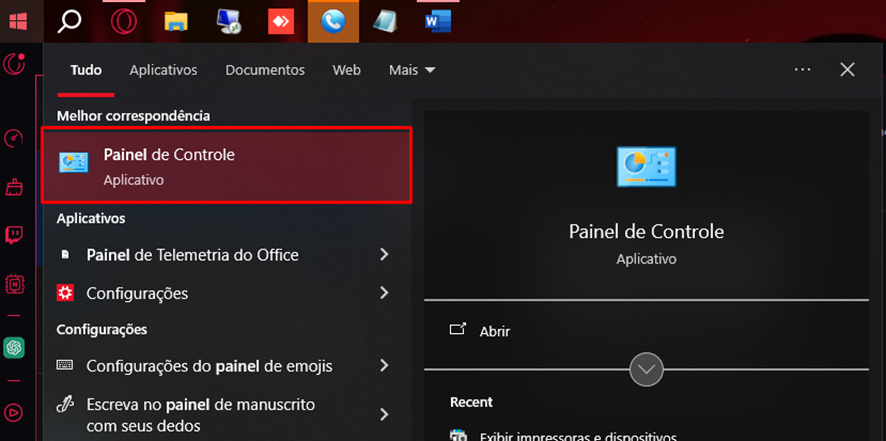This screenshot has width=886, height=441.
Task: Open AnyDesk red icon in taskbar
Action: tap(281, 21)
